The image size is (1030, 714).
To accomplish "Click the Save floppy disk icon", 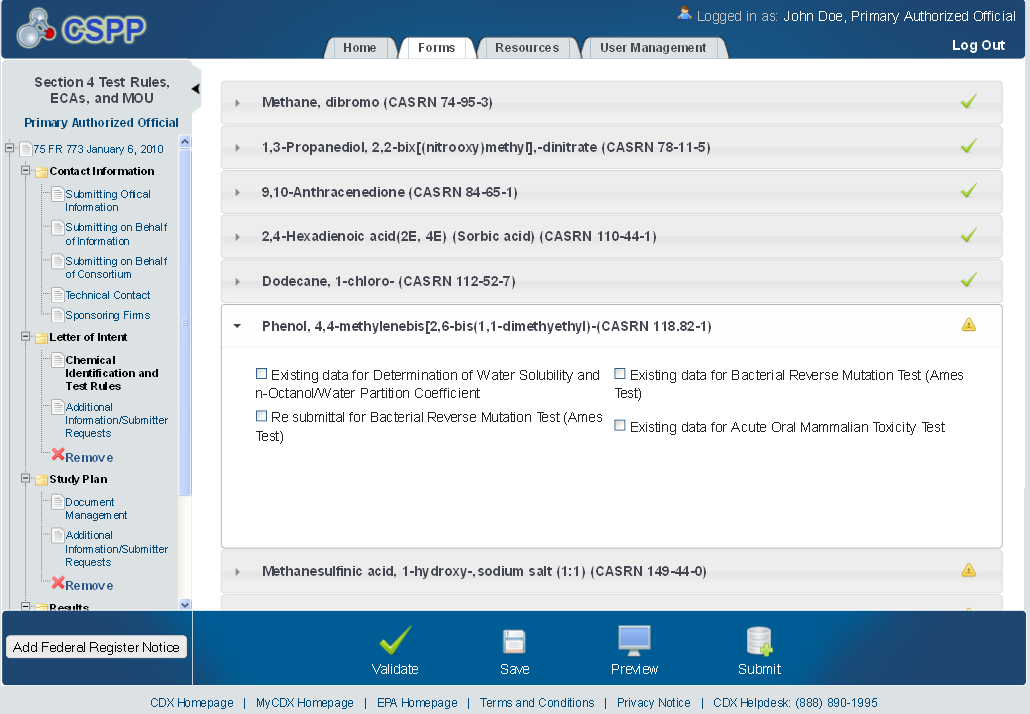I will pyautogui.click(x=514, y=641).
